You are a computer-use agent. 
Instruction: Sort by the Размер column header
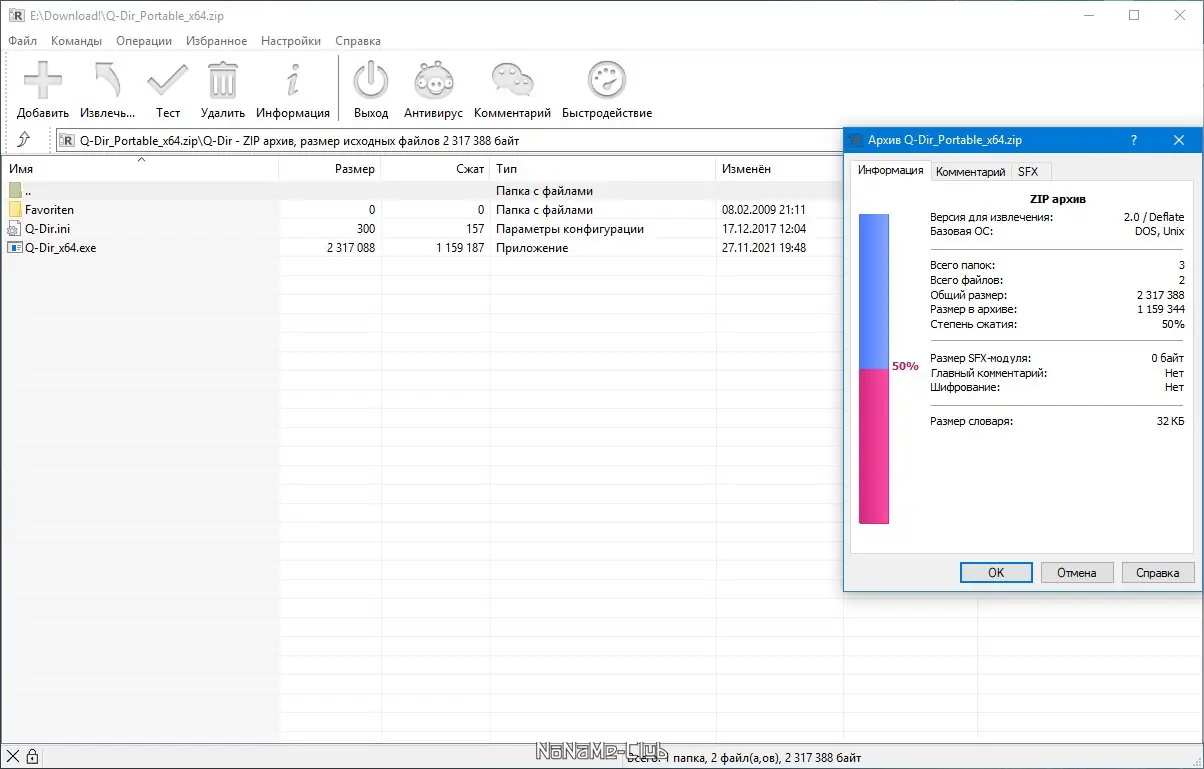pos(330,169)
